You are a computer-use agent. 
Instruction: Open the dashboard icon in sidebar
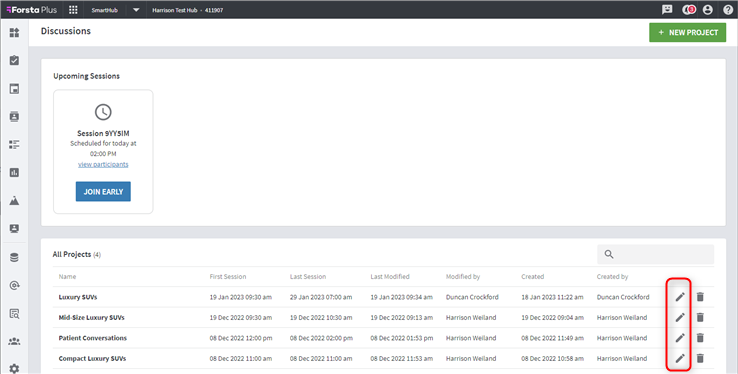15,32
